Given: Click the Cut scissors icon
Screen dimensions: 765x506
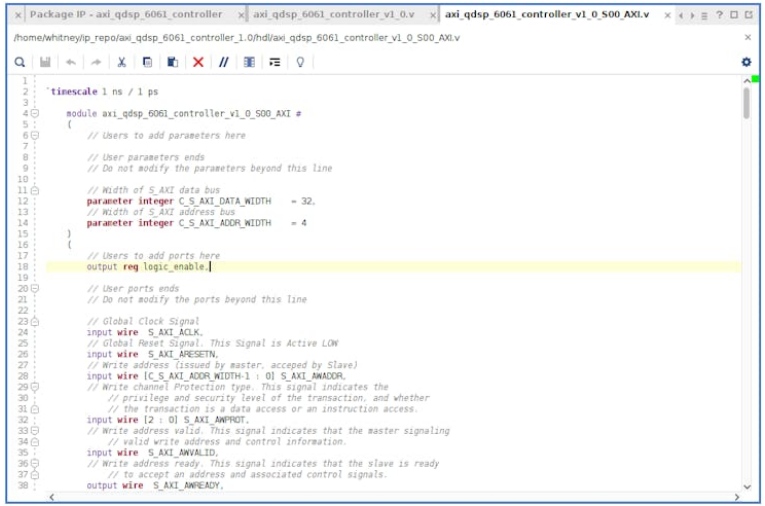Looking at the screenshot, I should coord(122,62).
